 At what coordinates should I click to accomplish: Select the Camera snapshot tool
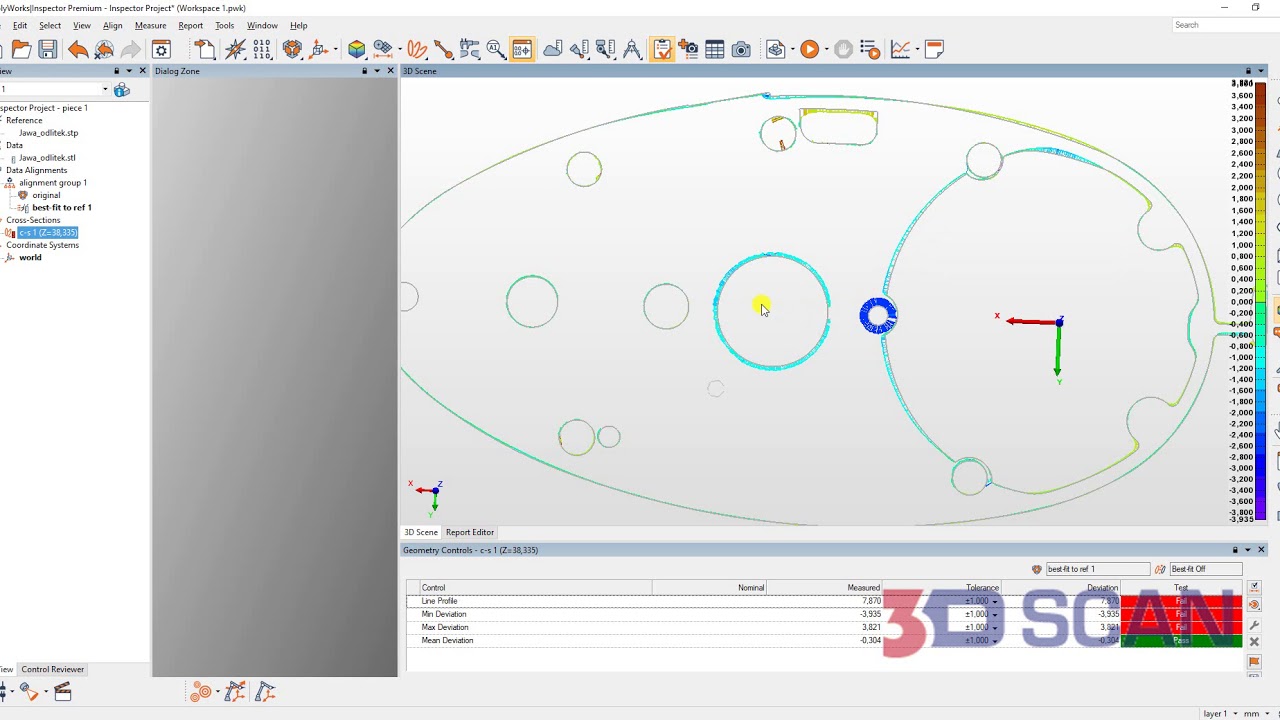tap(740, 49)
